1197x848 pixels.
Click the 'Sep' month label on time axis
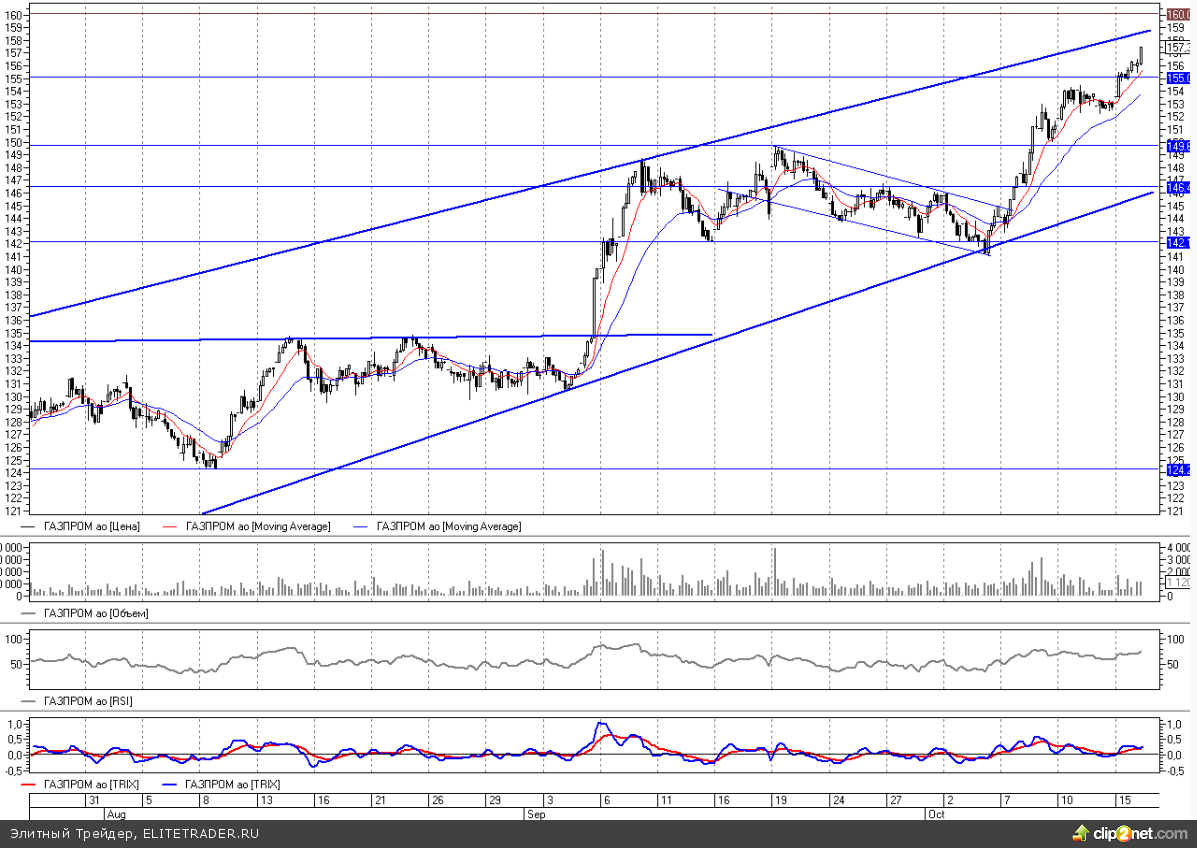point(536,814)
